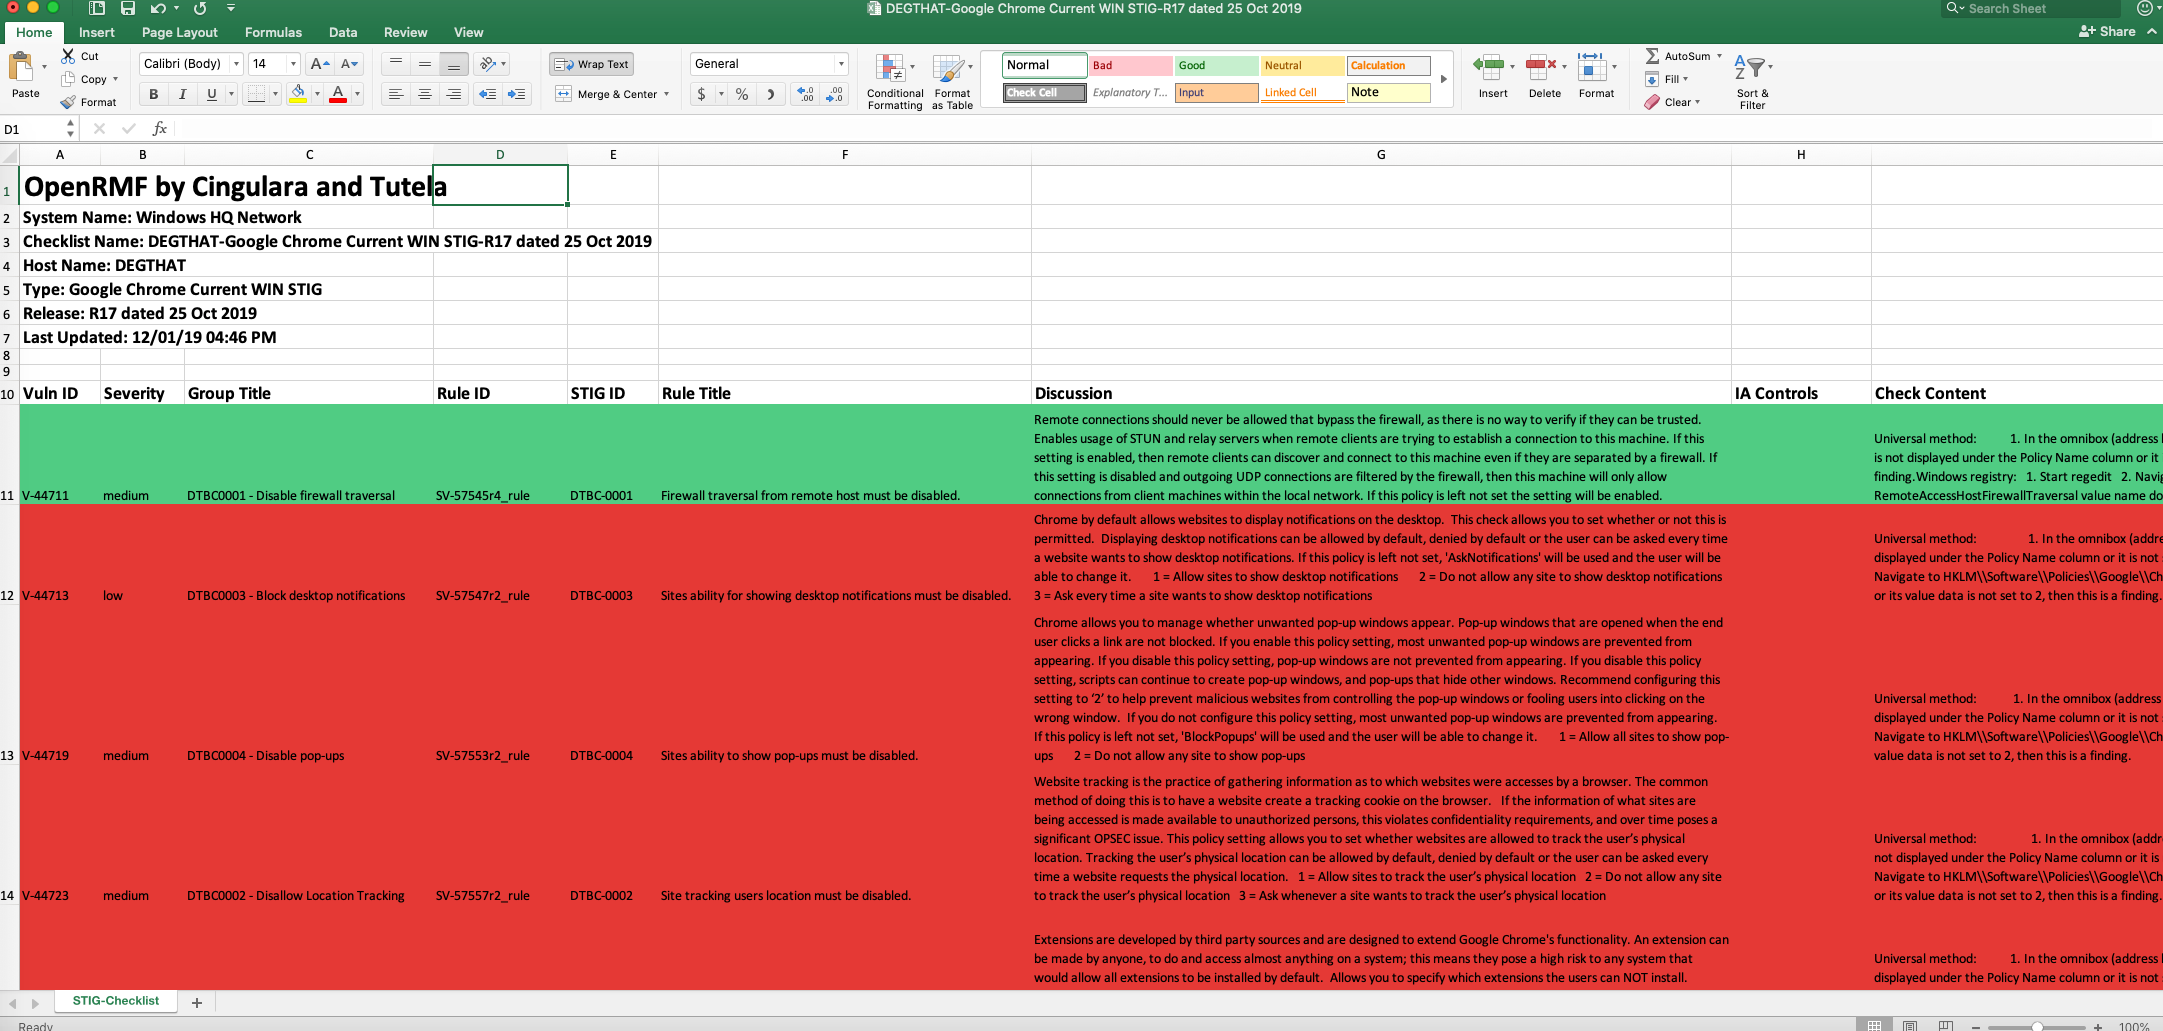
Task: Undo last action in title bar
Action: pos(158,8)
